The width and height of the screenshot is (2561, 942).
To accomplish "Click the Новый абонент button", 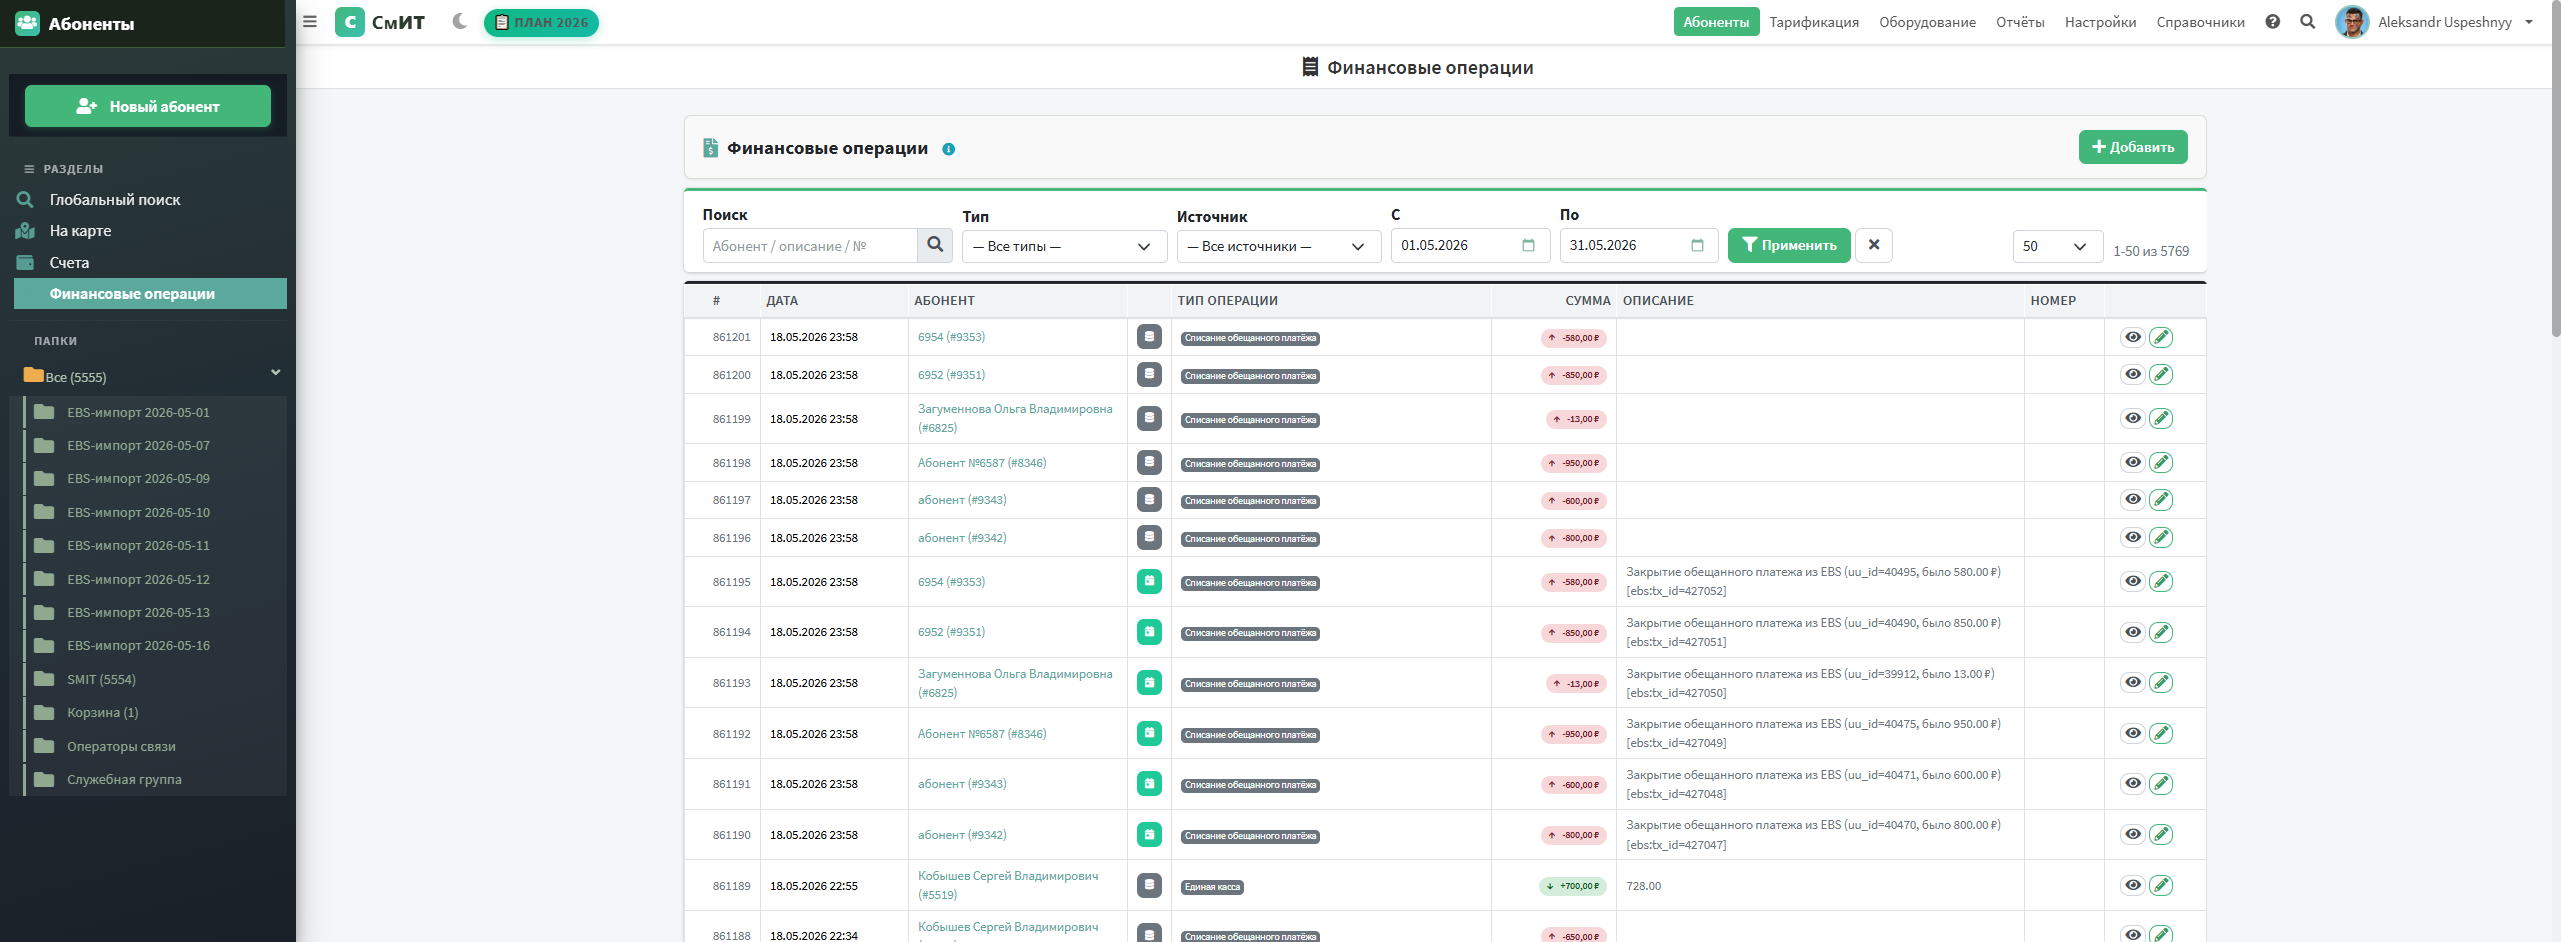I will coord(148,106).
